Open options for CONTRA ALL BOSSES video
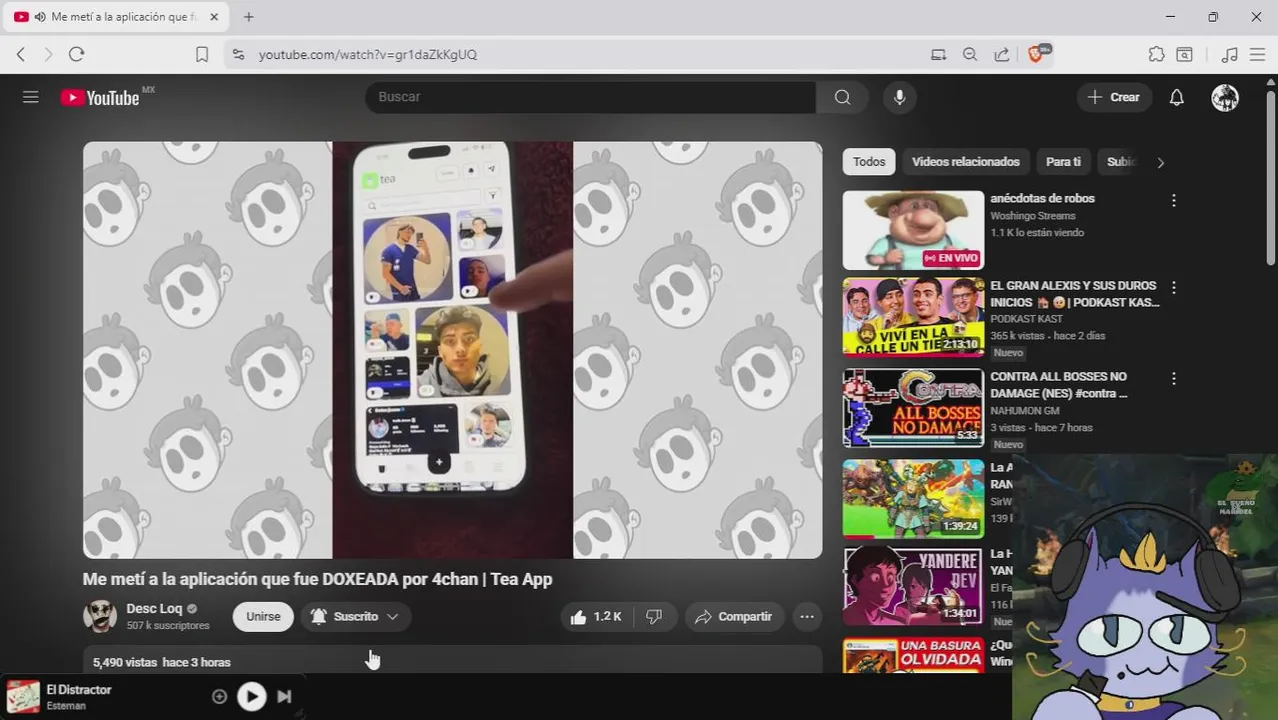The image size is (1278, 720). pyautogui.click(x=1174, y=379)
